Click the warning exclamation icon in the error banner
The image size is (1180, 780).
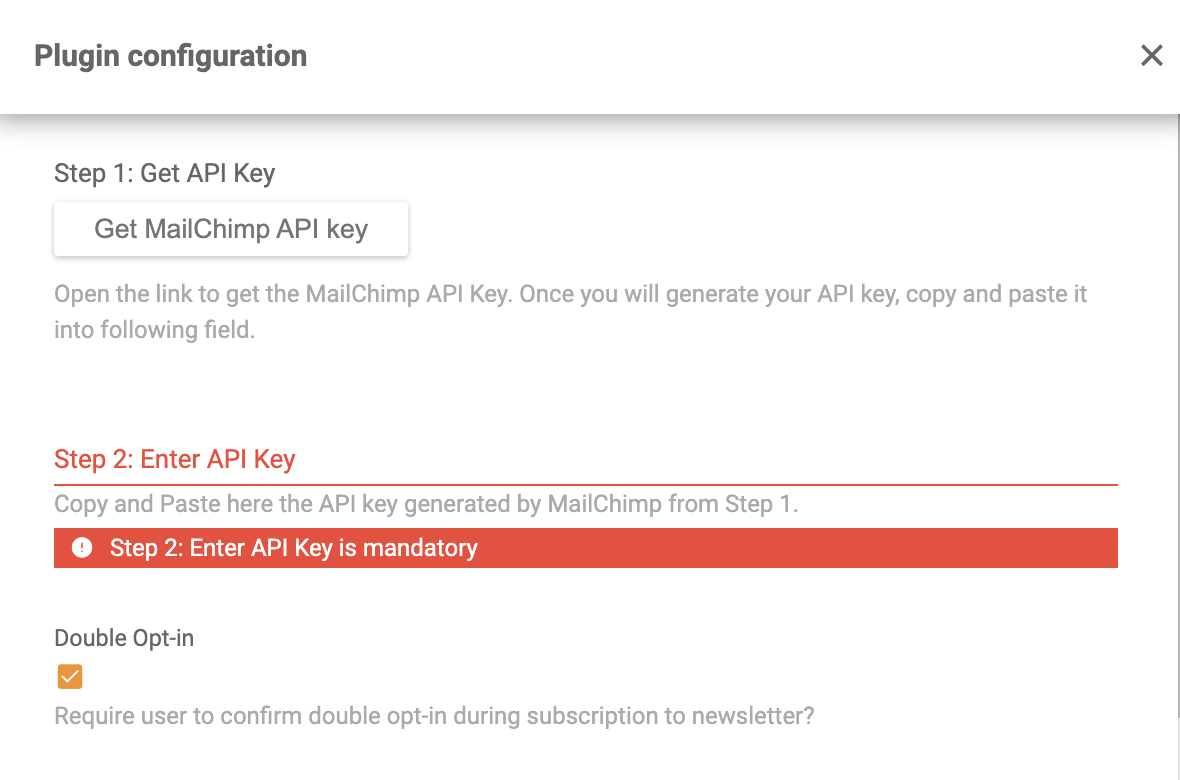coord(83,547)
